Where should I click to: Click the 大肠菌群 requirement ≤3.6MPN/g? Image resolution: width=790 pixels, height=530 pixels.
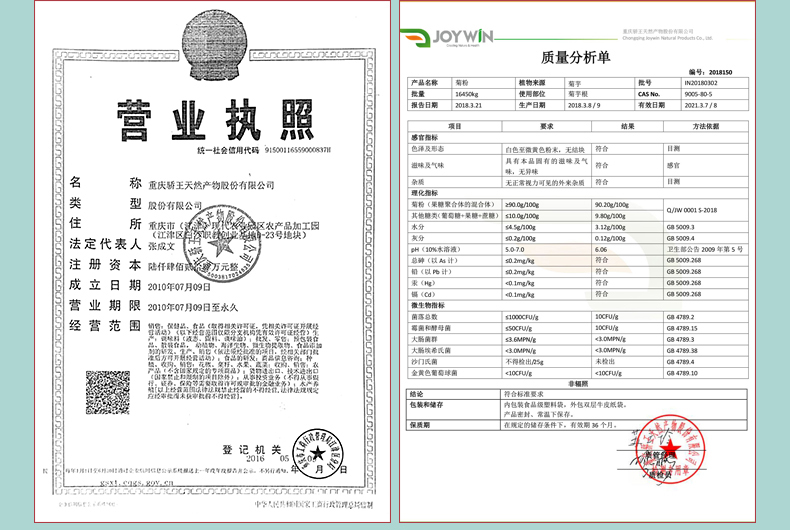(x=521, y=340)
